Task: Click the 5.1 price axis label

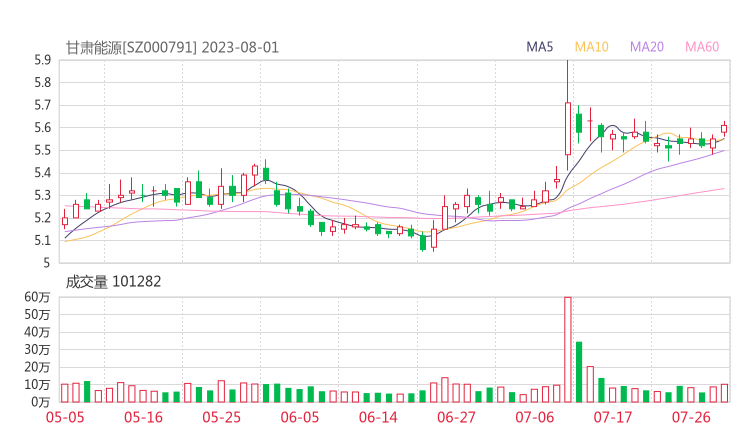Action: pyautogui.click(x=42, y=241)
